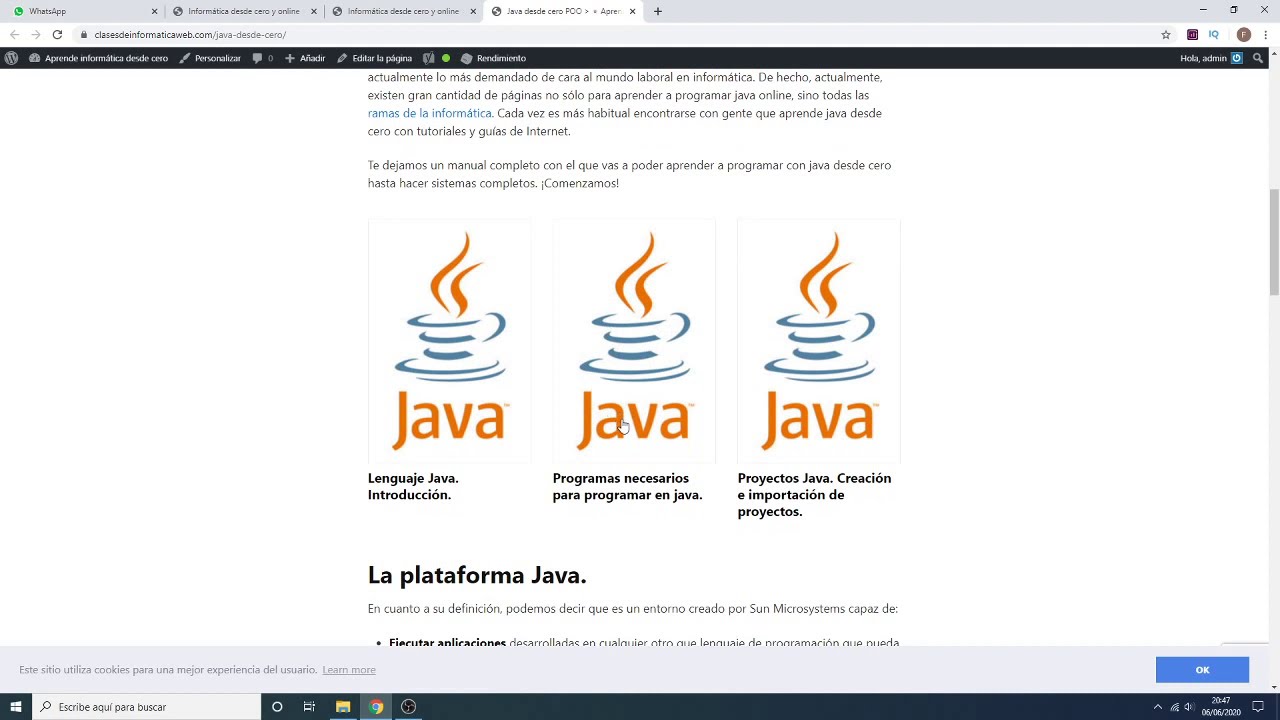Open the Chrome profile avatar
Image resolution: width=1280 pixels, height=720 pixels.
pos(1243,34)
